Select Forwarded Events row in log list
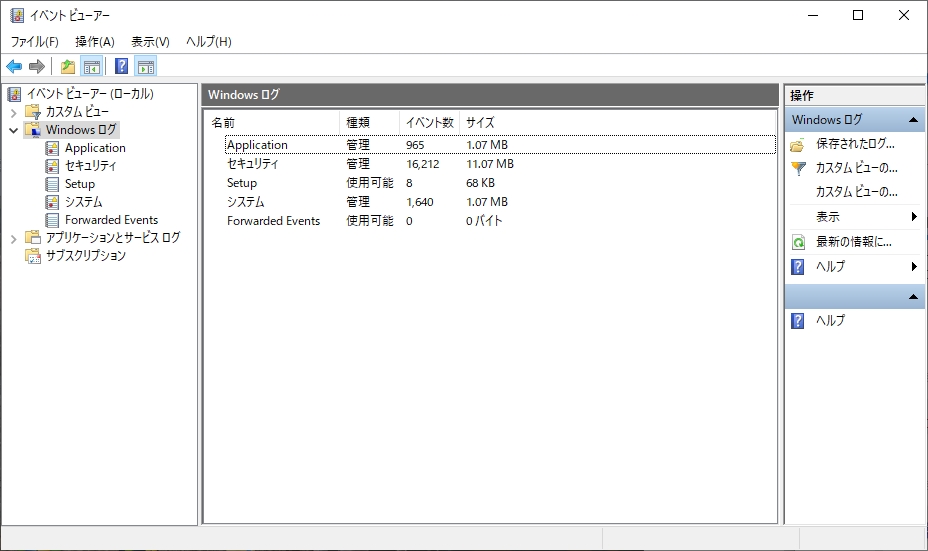The width and height of the screenshot is (928, 551). tap(500, 221)
